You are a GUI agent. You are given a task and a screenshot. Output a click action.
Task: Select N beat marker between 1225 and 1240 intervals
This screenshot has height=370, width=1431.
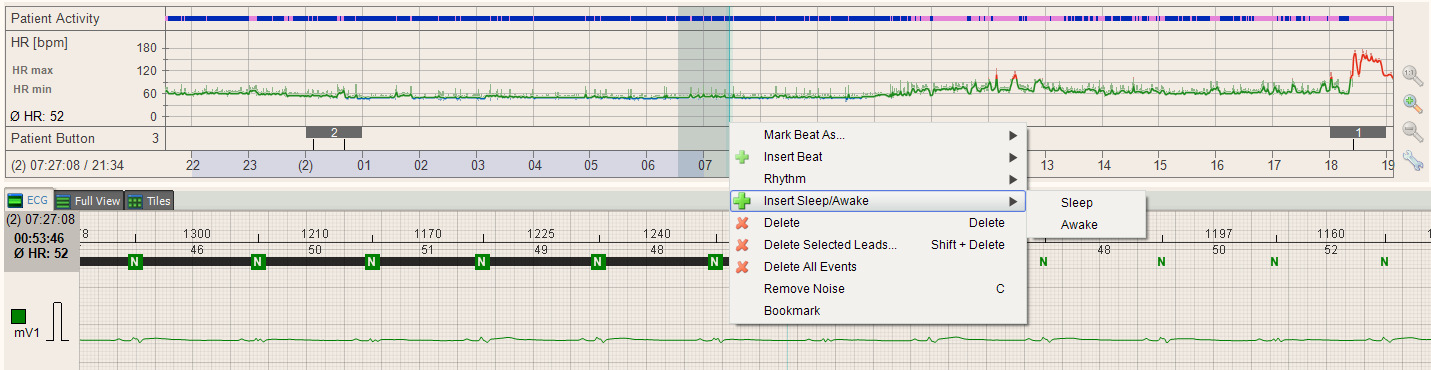click(x=598, y=261)
